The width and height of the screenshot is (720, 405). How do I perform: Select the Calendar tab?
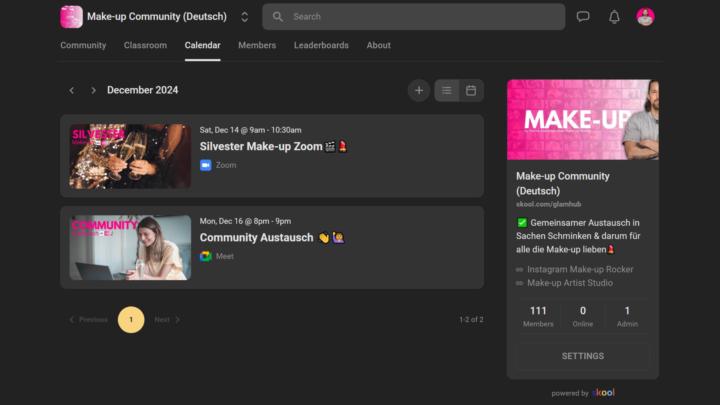point(202,45)
